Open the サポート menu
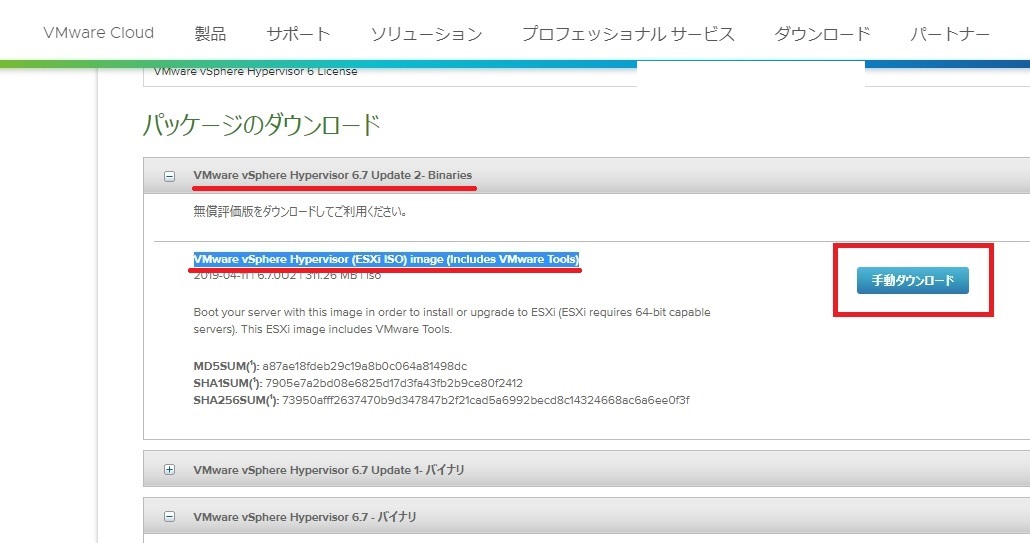1030x543 pixels. pos(298,33)
